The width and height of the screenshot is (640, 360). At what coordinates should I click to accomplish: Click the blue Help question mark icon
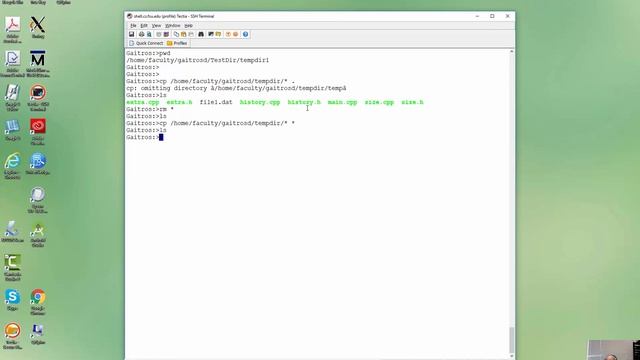[245, 34]
